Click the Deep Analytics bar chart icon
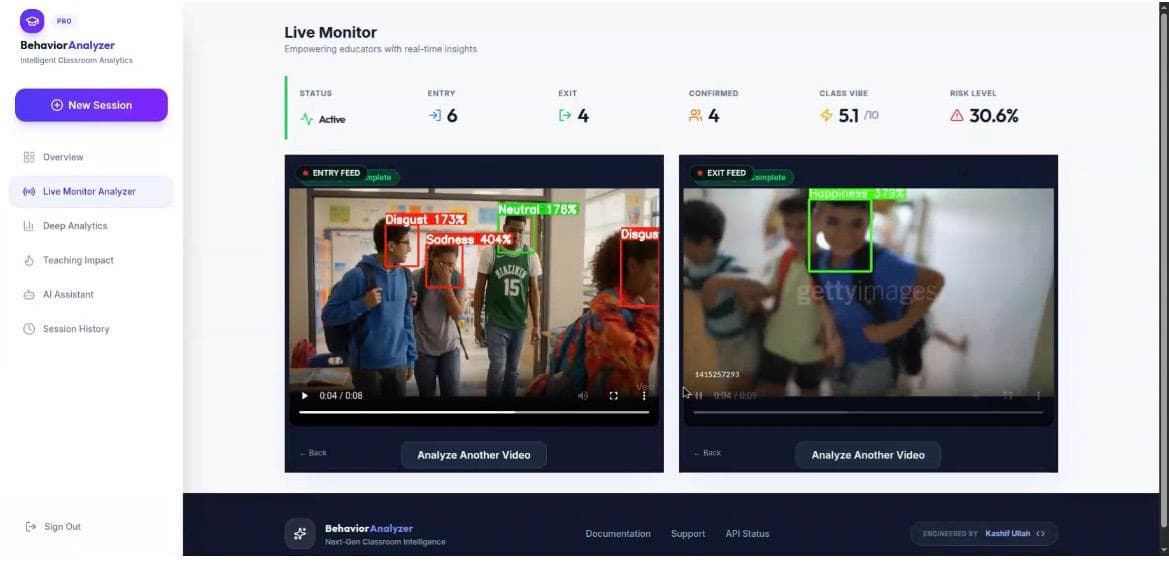This screenshot has width=1169, height=564. click(x=29, y=226)
